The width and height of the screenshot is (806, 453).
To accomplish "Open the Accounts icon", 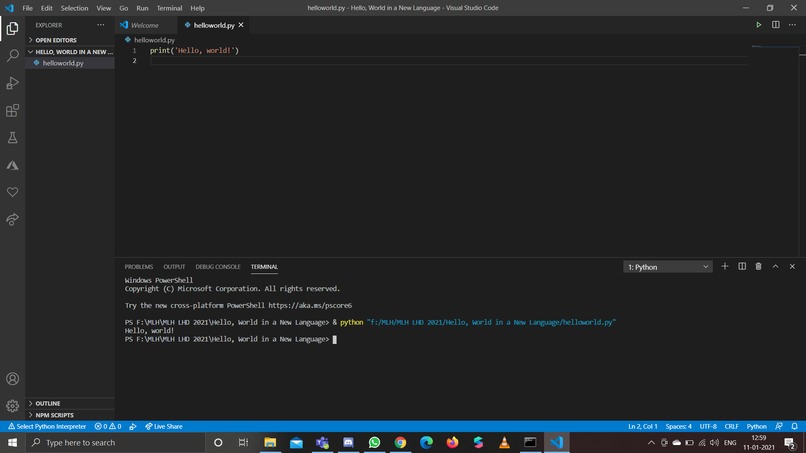I will click(12, 379).
